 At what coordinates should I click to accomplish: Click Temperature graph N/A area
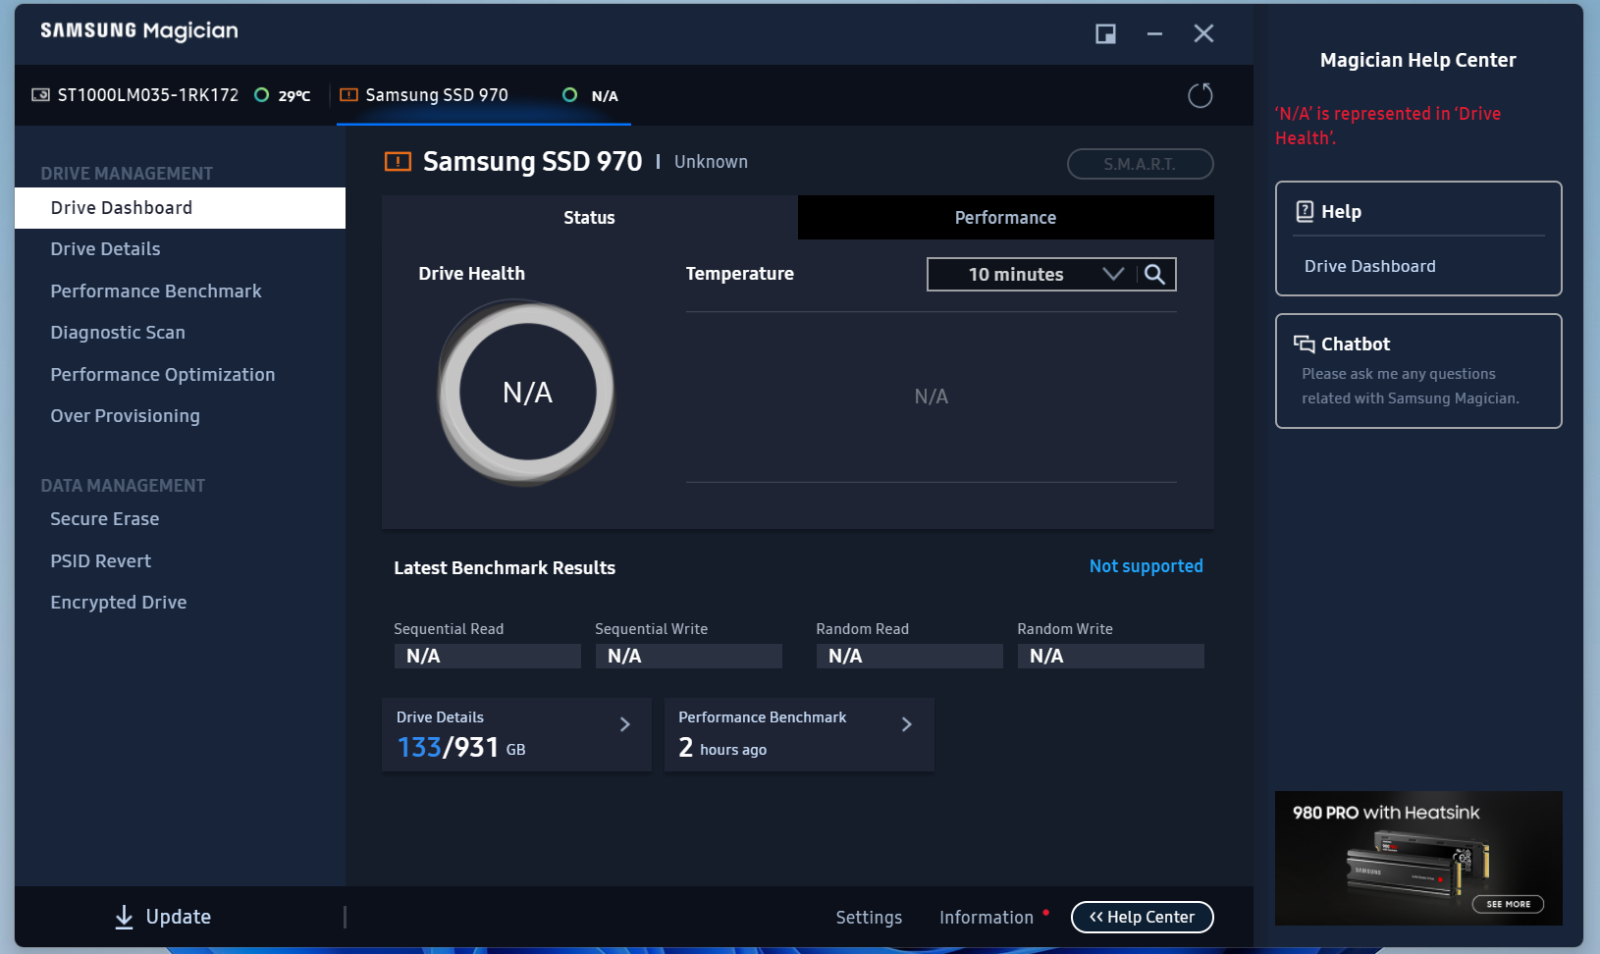931,397
